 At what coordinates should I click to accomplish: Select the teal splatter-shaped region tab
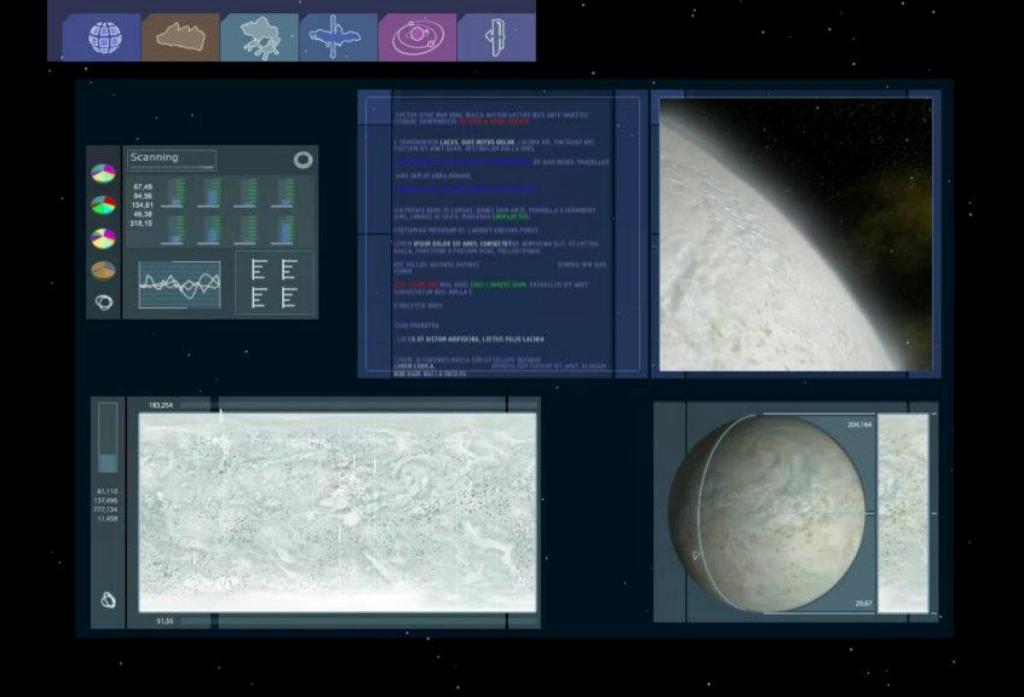click(x=259, y=38)
